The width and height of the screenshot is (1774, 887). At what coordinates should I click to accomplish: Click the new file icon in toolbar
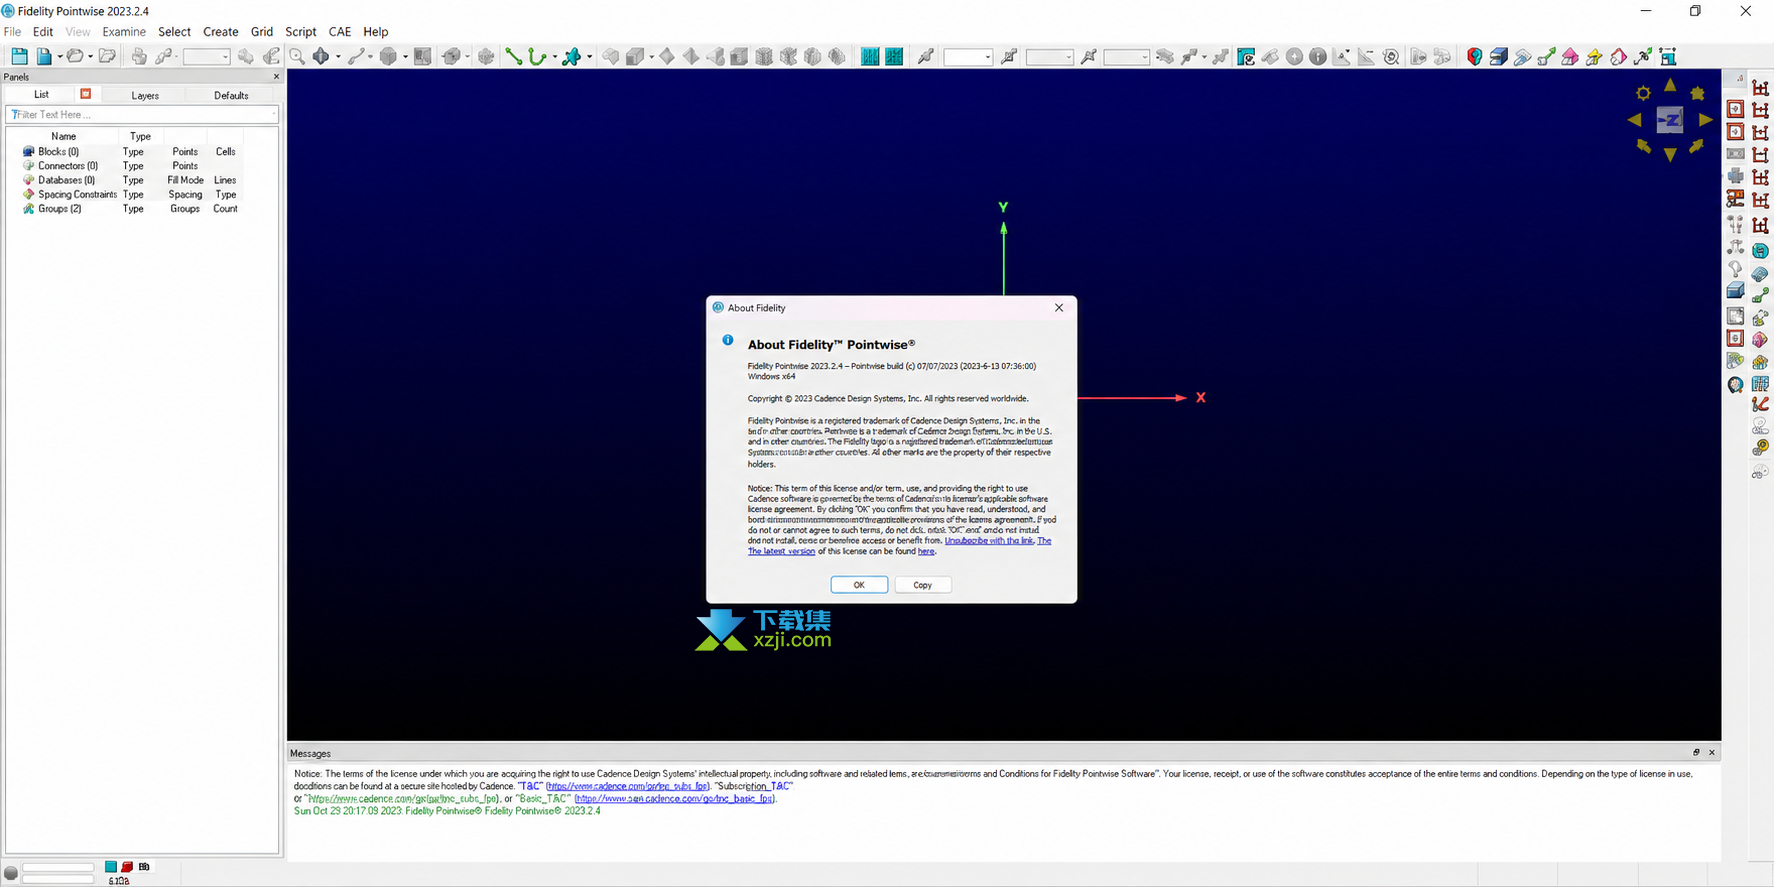44,57
